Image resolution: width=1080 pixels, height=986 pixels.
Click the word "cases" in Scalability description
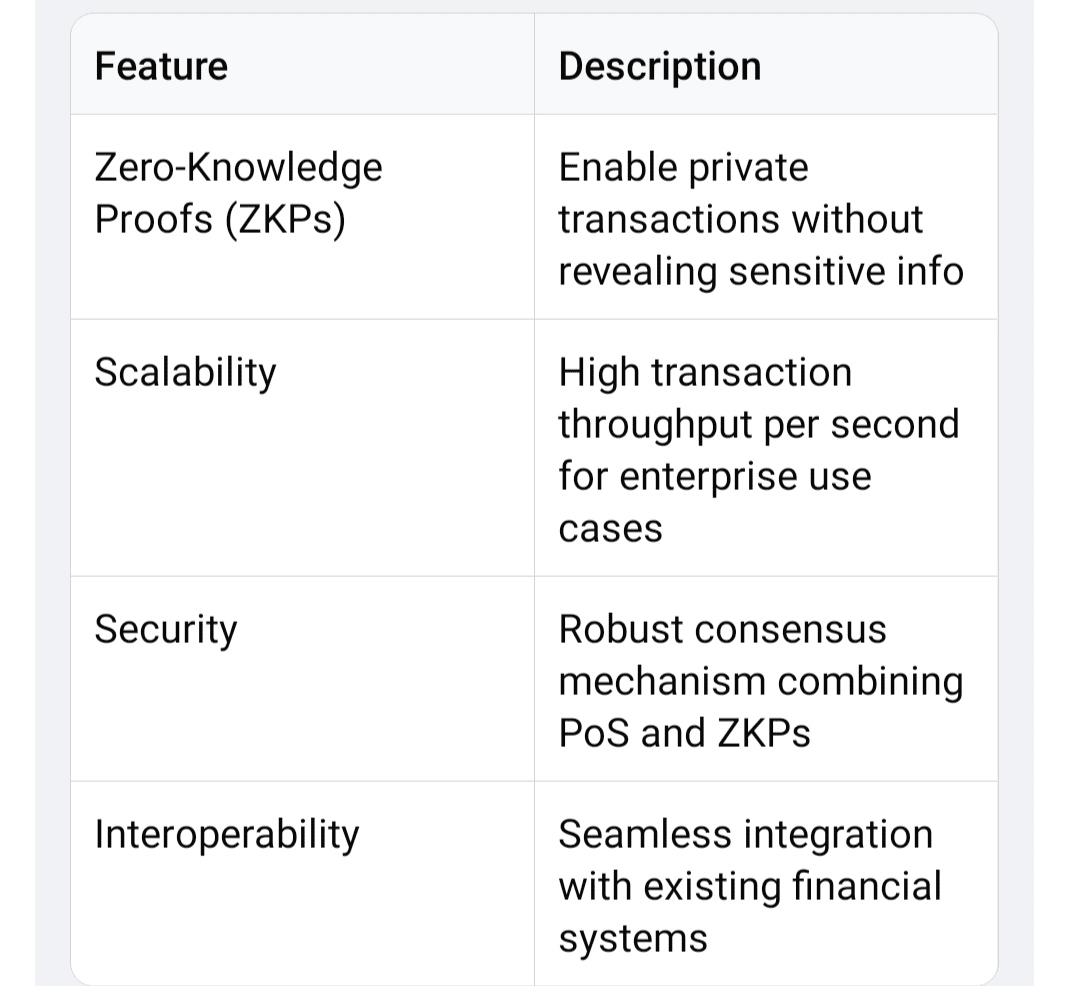[610, 528]
